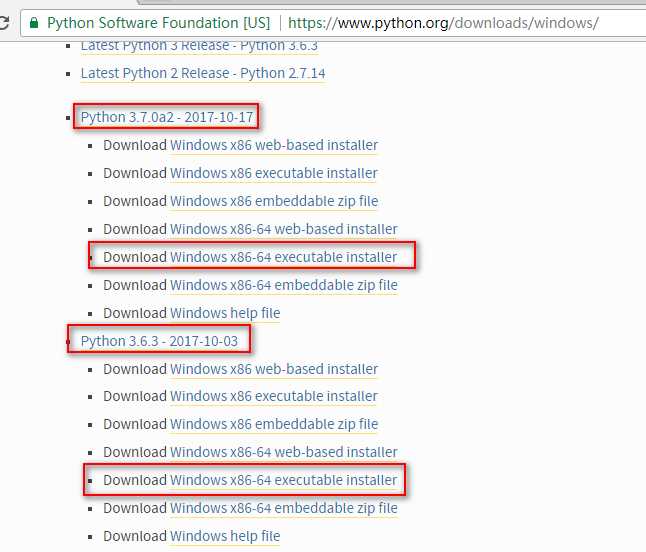Open Latest Python 3 Release - Python 3.6.3 link
The width and height of the screenshot is (646, 552).
point(199,46)
